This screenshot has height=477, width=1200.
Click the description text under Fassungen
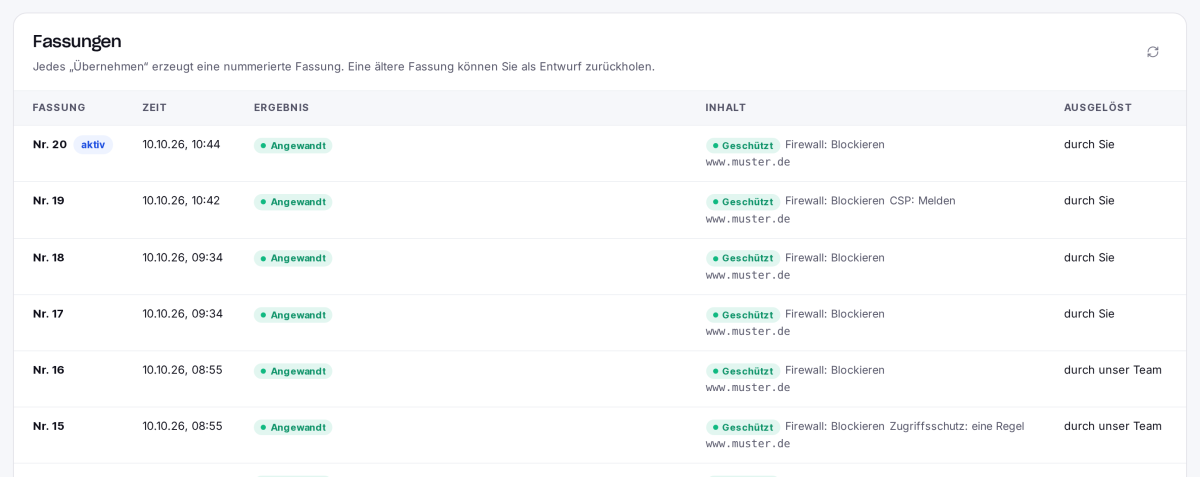[x=344, y=66]
